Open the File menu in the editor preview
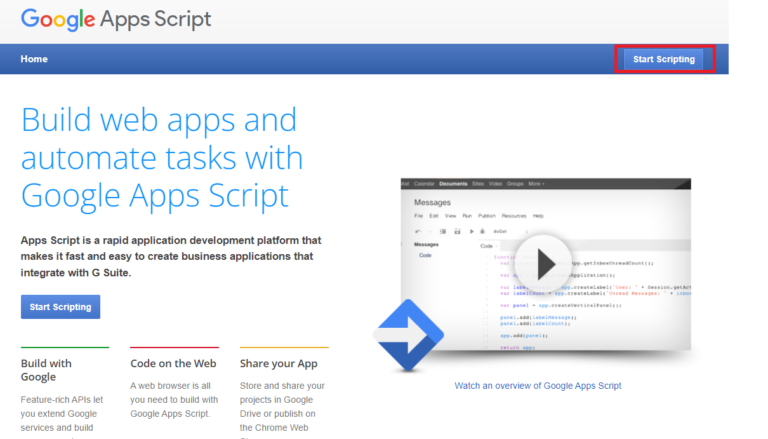The image size is (768, 439). (419, 216)
